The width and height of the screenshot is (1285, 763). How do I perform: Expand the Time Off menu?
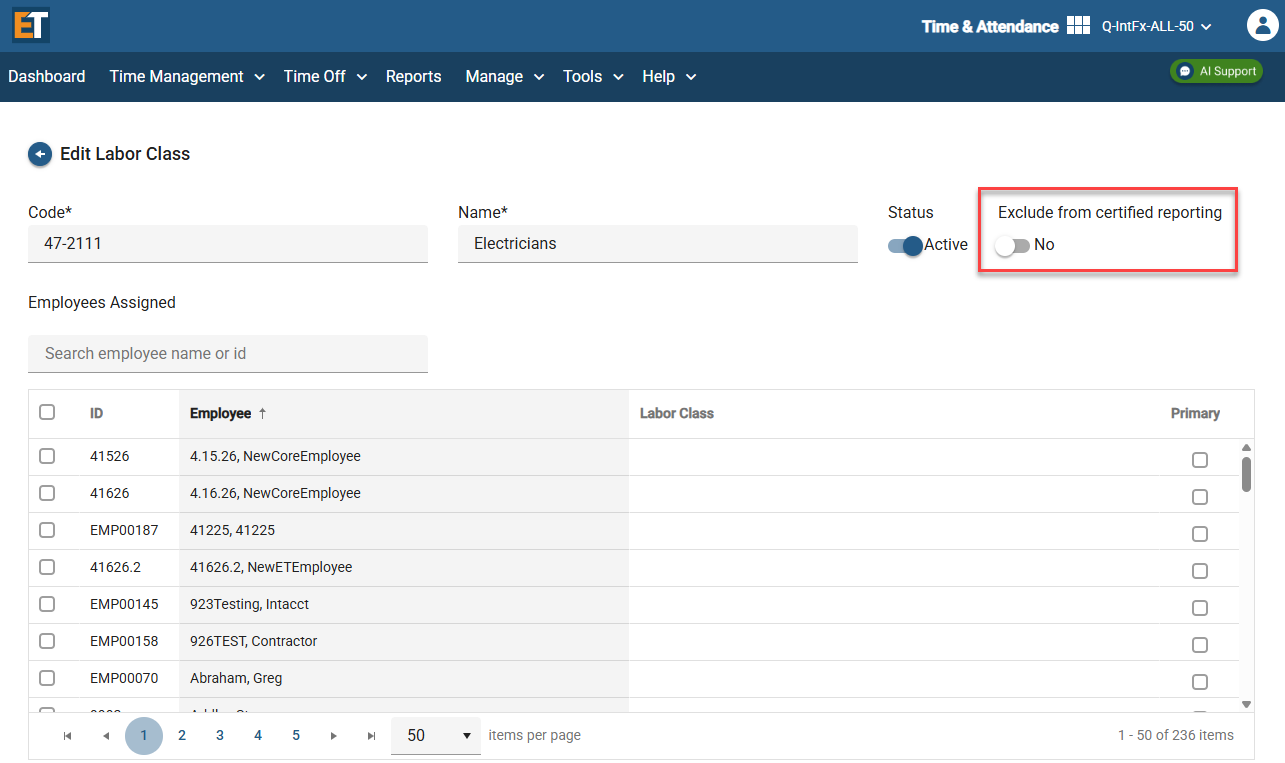click(x=326, y=76)
